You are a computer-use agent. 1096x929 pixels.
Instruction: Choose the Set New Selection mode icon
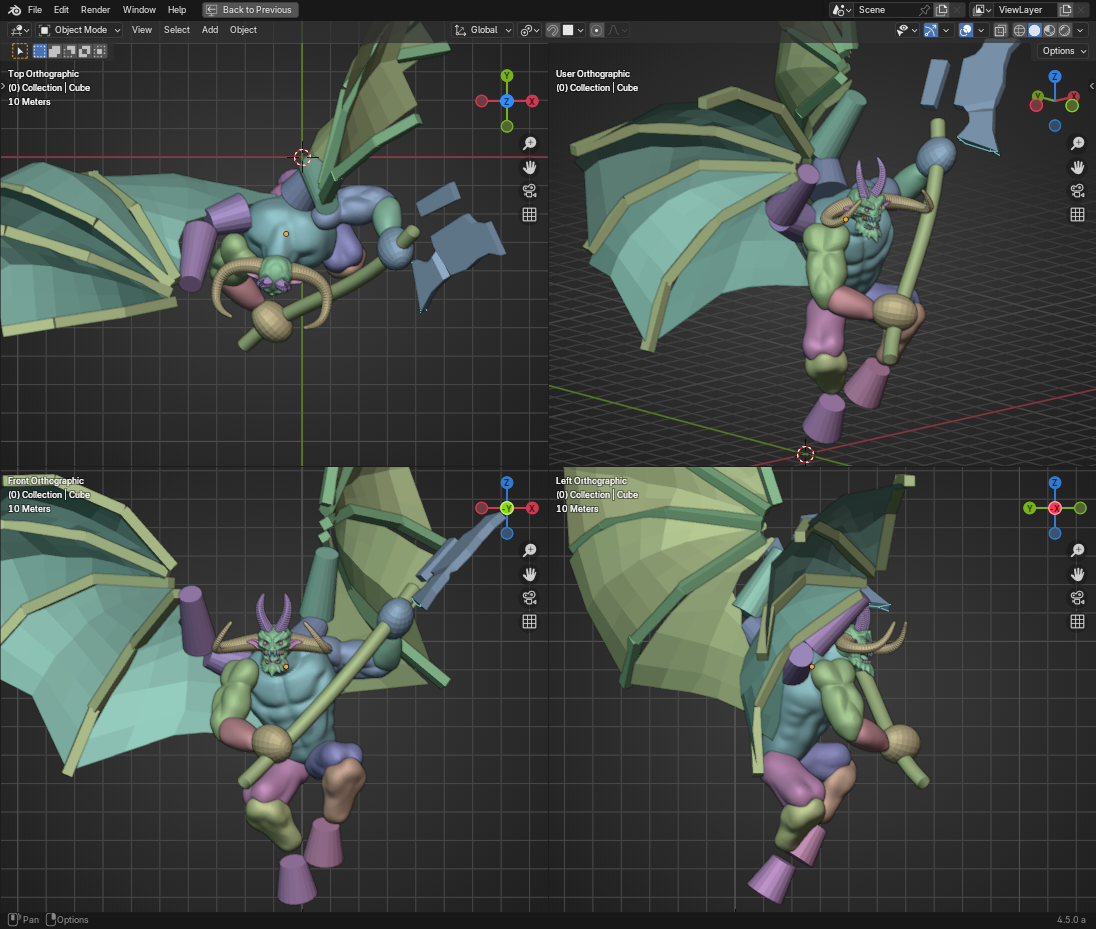[40, 51]
